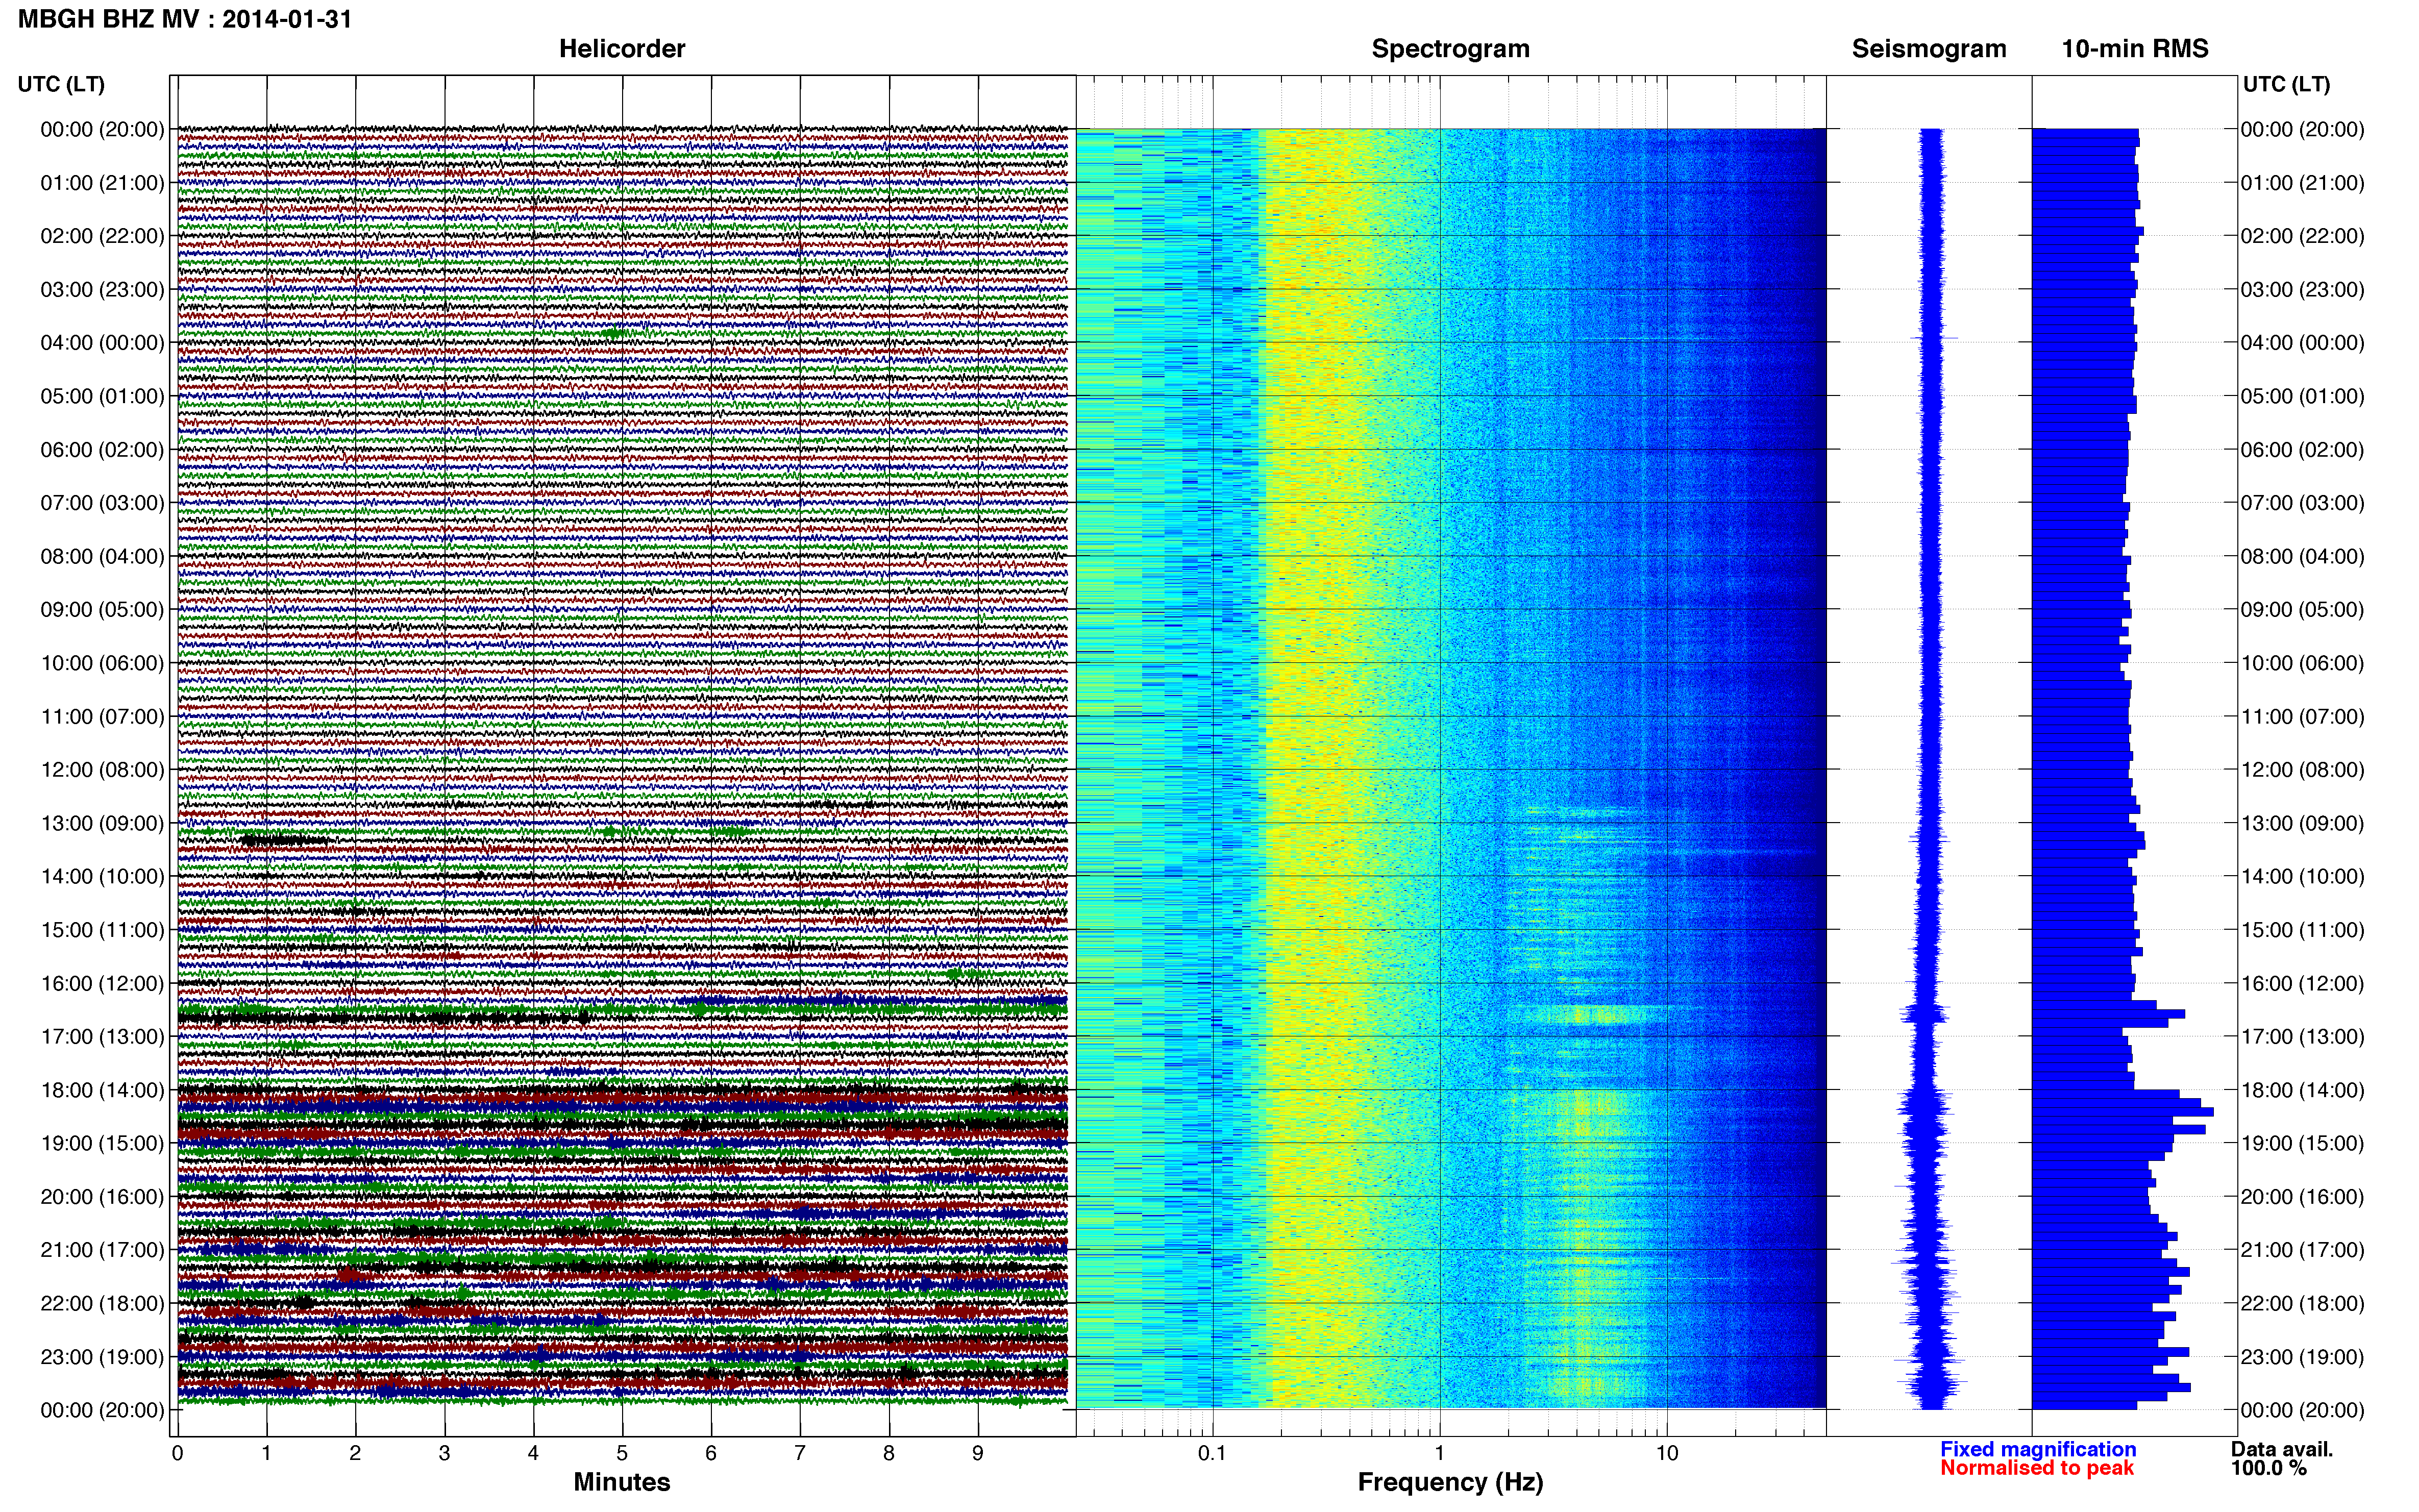Screen dimensions: 2419x1512
Task: Click the right 02:00 (22:00) time label
Action: 2302,236
